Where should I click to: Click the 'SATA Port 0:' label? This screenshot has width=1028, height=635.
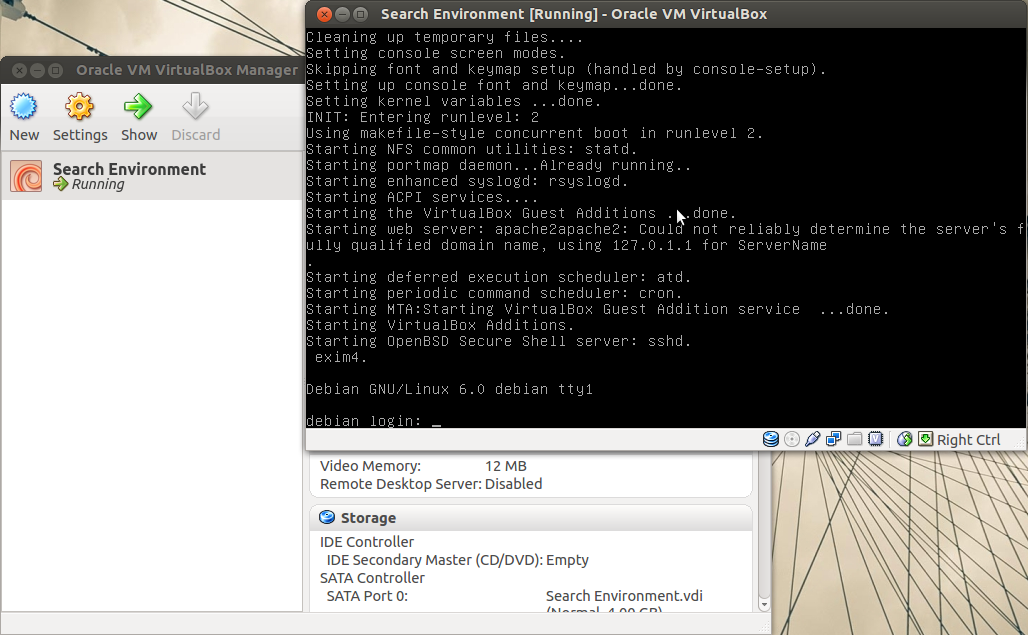[367, 596]
